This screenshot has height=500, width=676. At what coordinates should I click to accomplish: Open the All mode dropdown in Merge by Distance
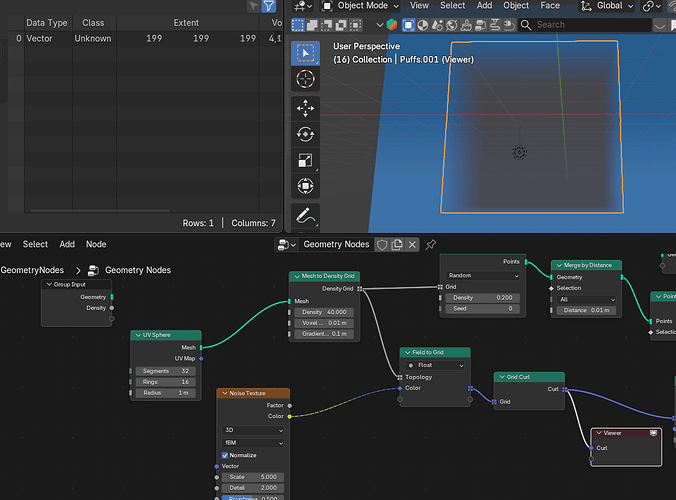click(x=586, y=299)
